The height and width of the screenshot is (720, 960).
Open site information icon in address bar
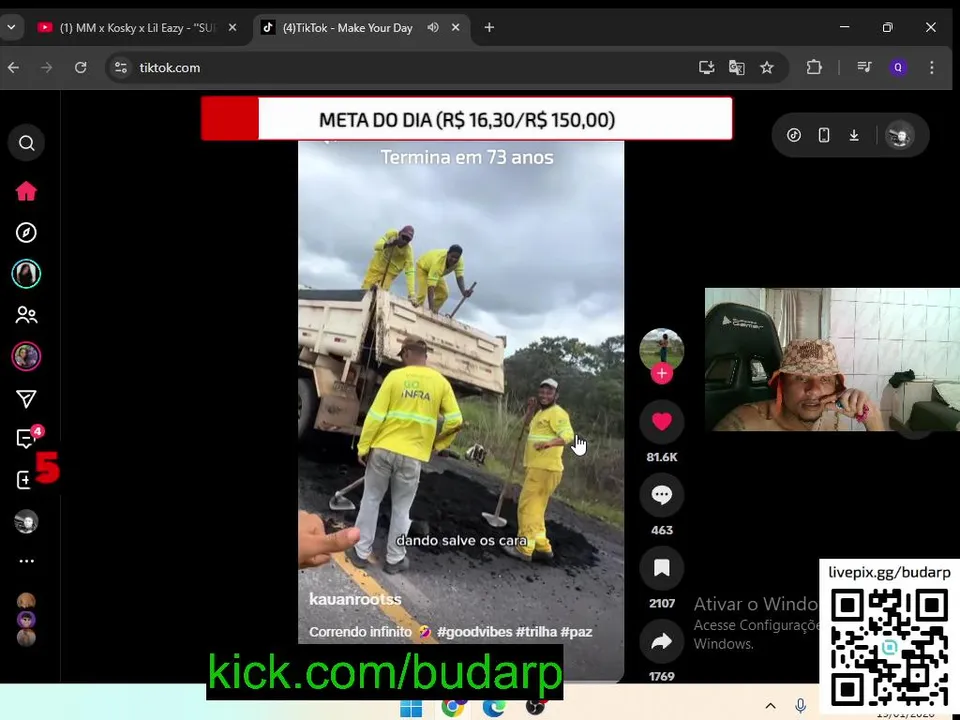click(x=121, y=67)
